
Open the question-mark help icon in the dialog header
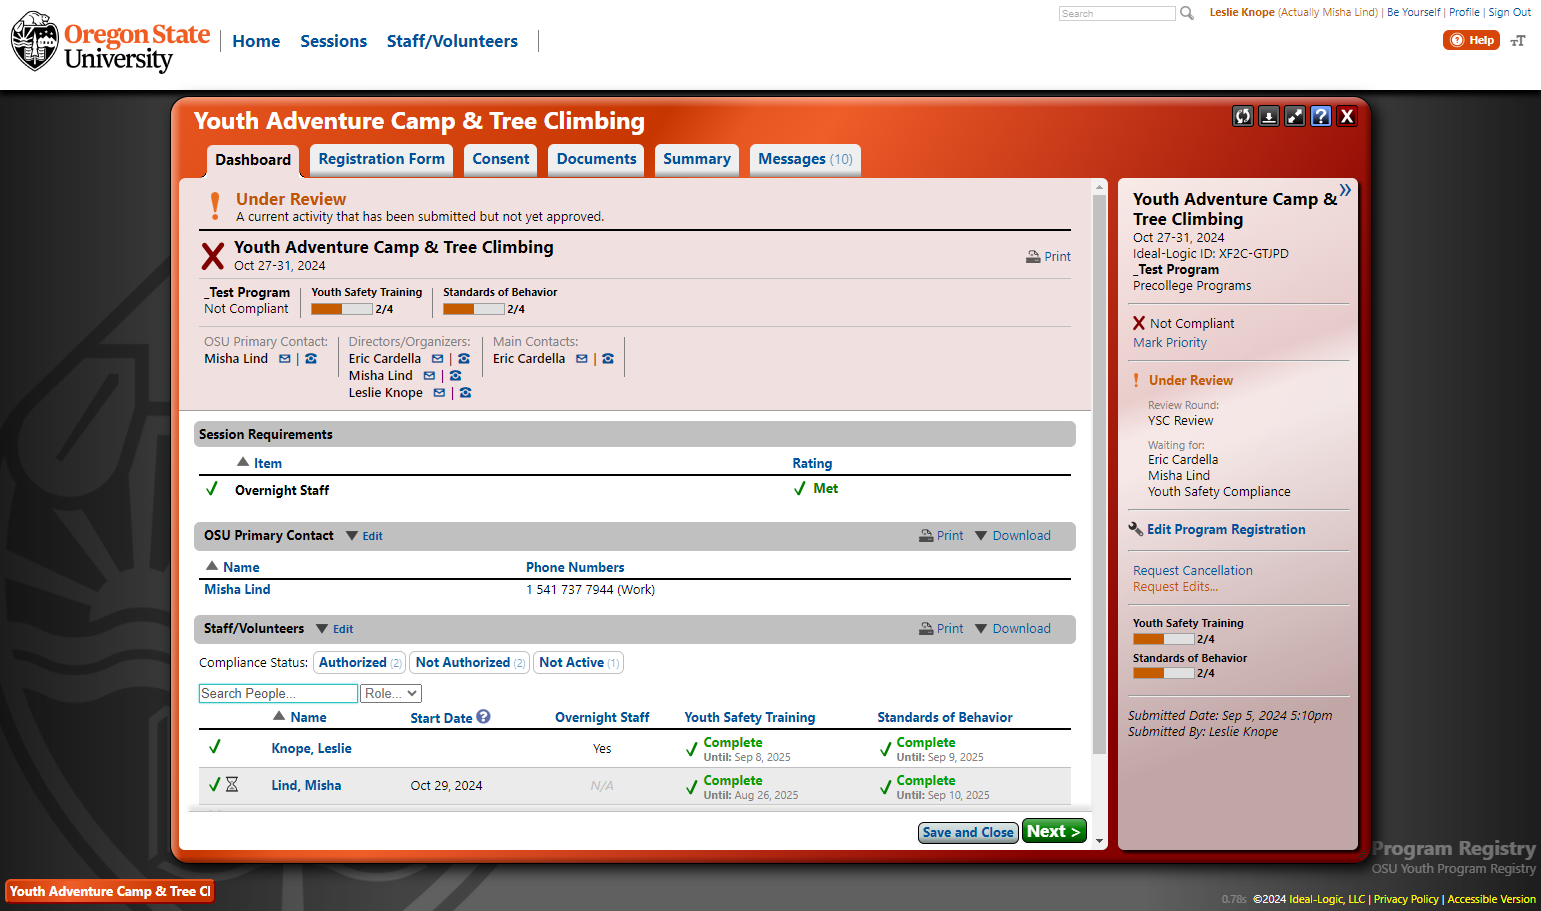click(1321, 116)
